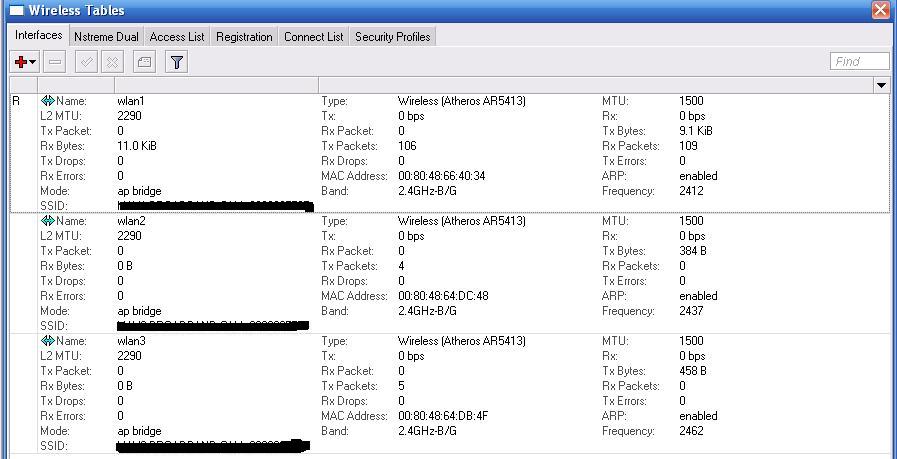This screenshot has height=459, width=897.
Task: Select the wlan3 interface icon
Action: coord(47,341)
